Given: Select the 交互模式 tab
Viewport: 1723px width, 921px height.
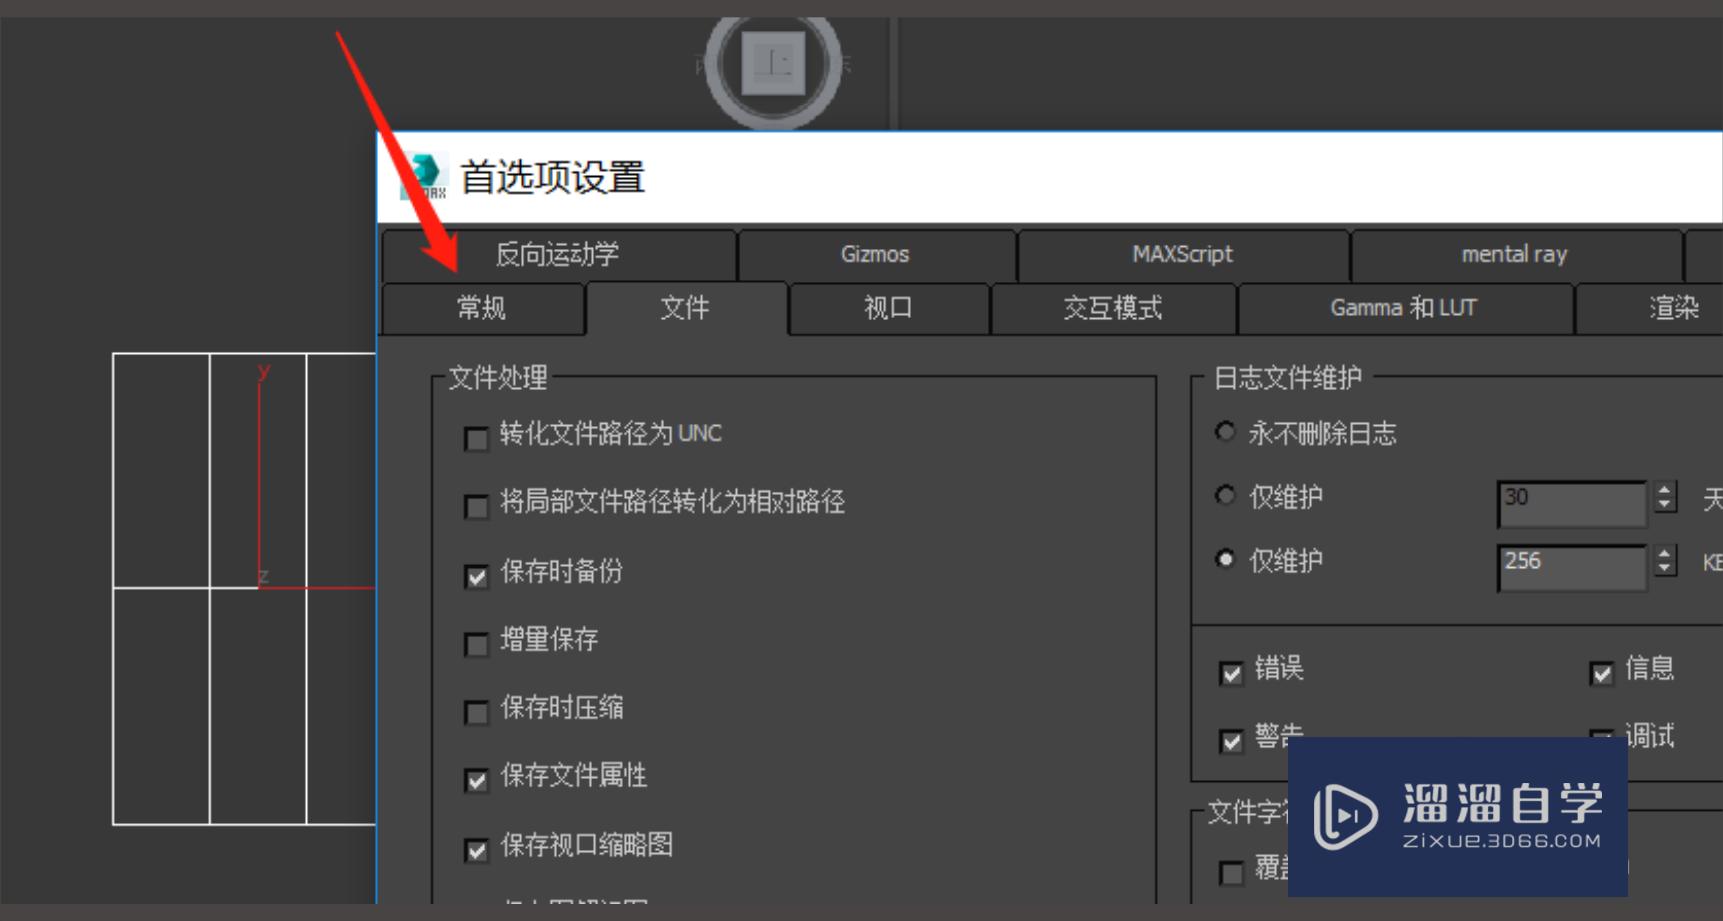Looking at the screenshot, I should pyautogui.click(x=1113, y=308).
